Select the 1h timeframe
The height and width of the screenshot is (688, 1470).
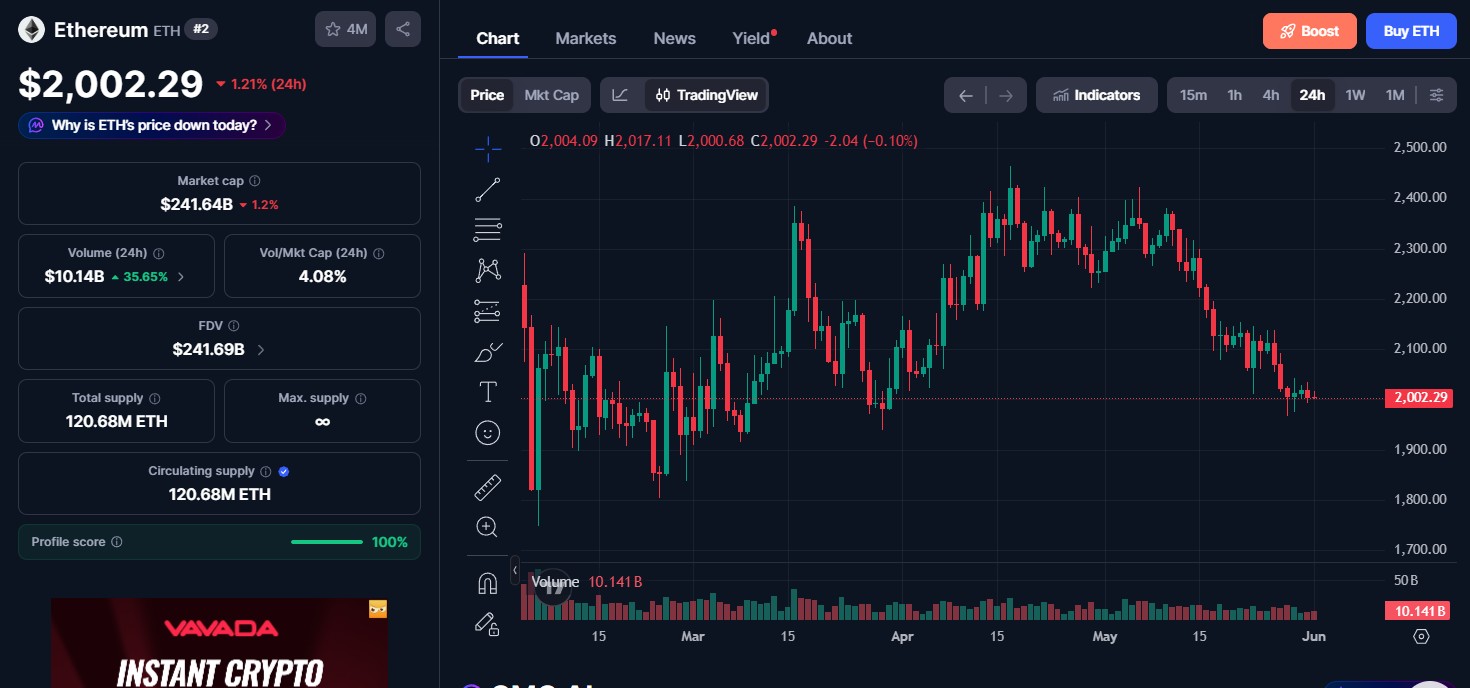pos(1235,95)
